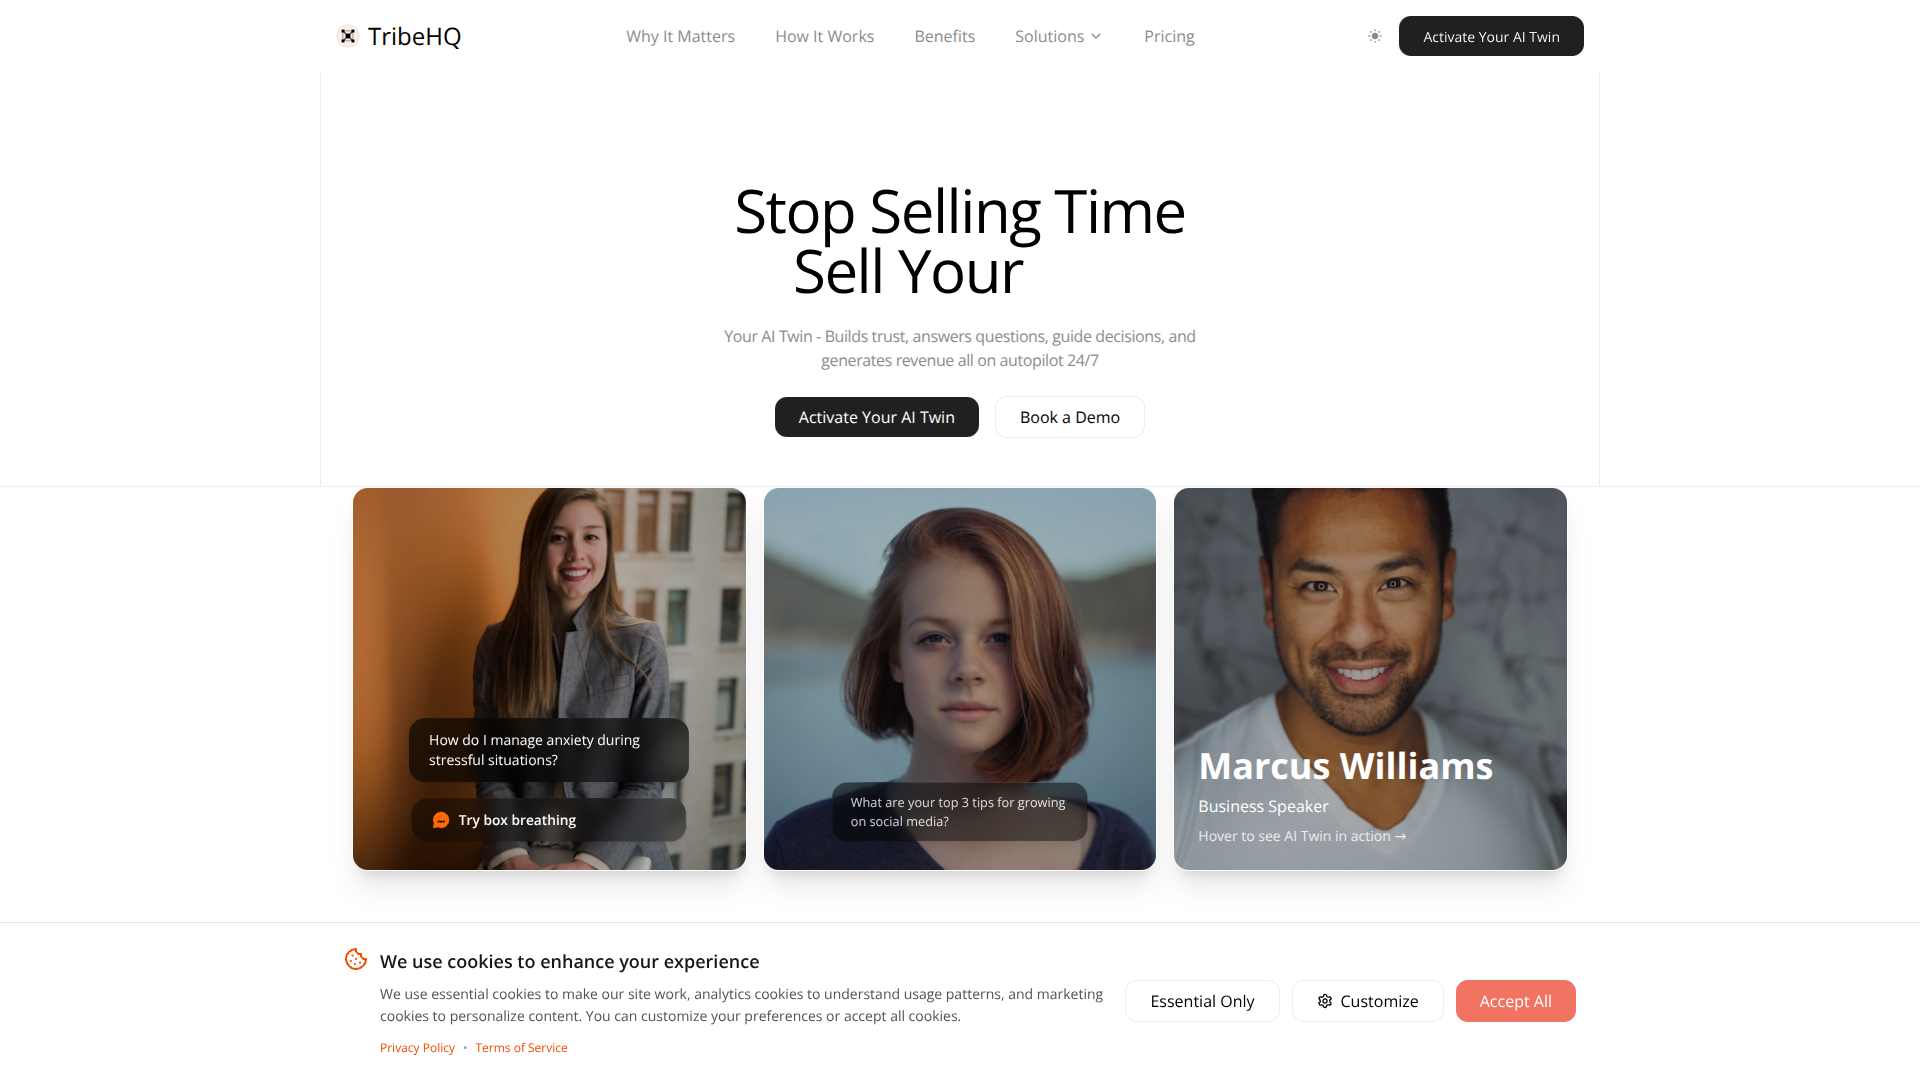
Task: Click Book a Demo
Action: [1069, 417]
